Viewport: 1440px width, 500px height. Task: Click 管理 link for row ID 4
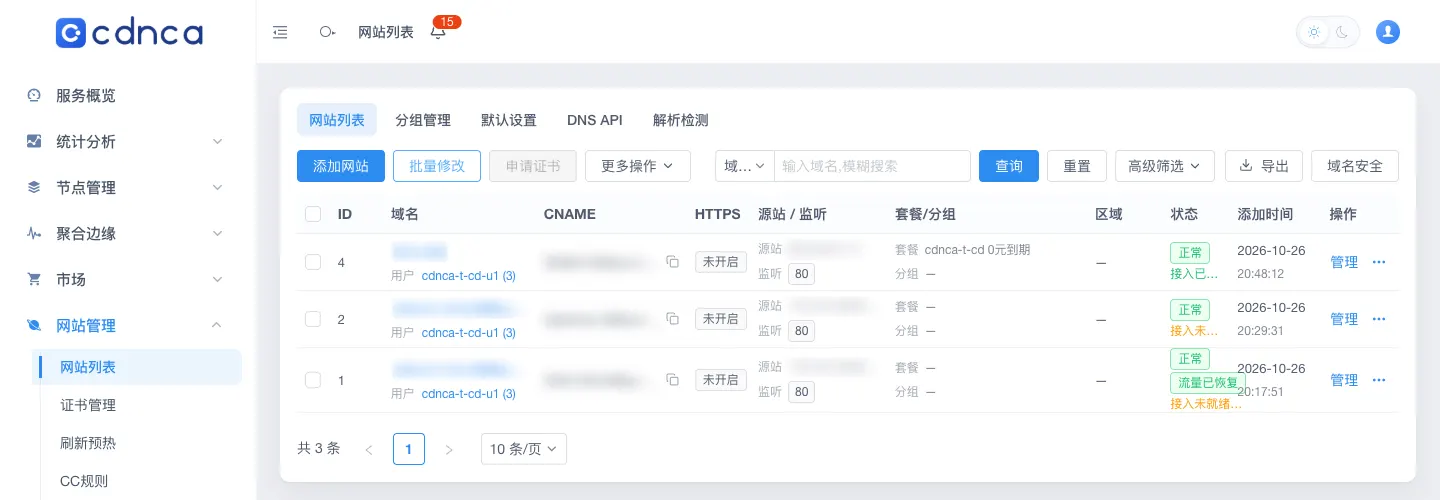(1344, 262)
